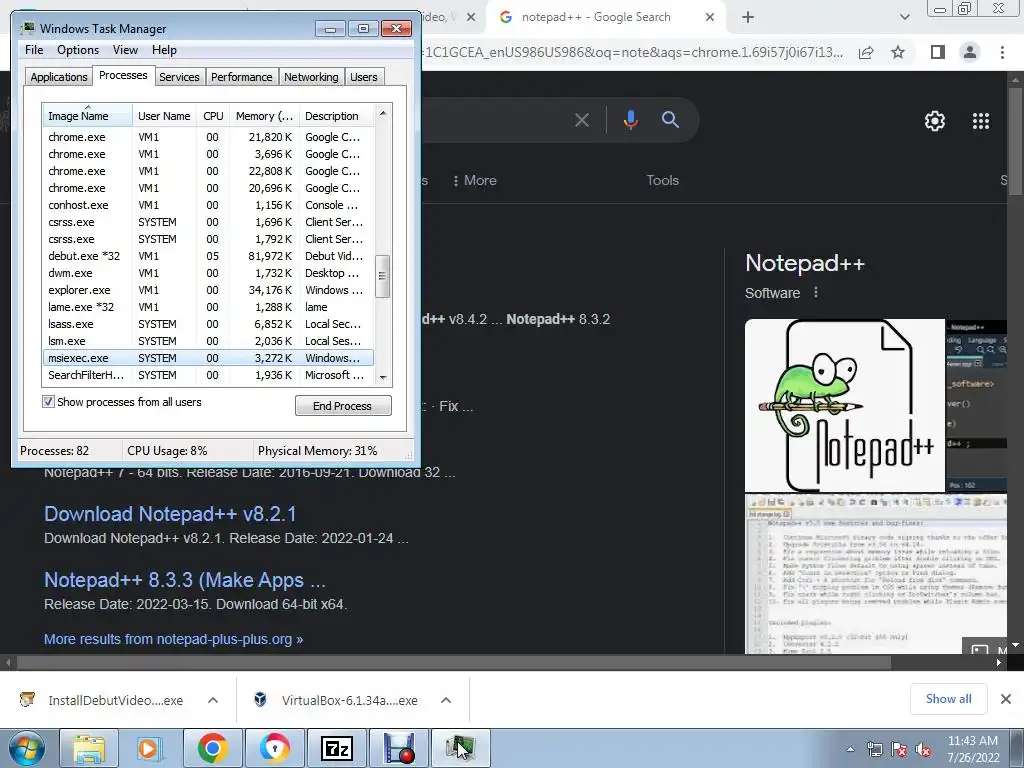The width and height of the screenshot is (1024, 768).
Task: Launch Windows Media Player from taskbar
Action: pos(150,749)
